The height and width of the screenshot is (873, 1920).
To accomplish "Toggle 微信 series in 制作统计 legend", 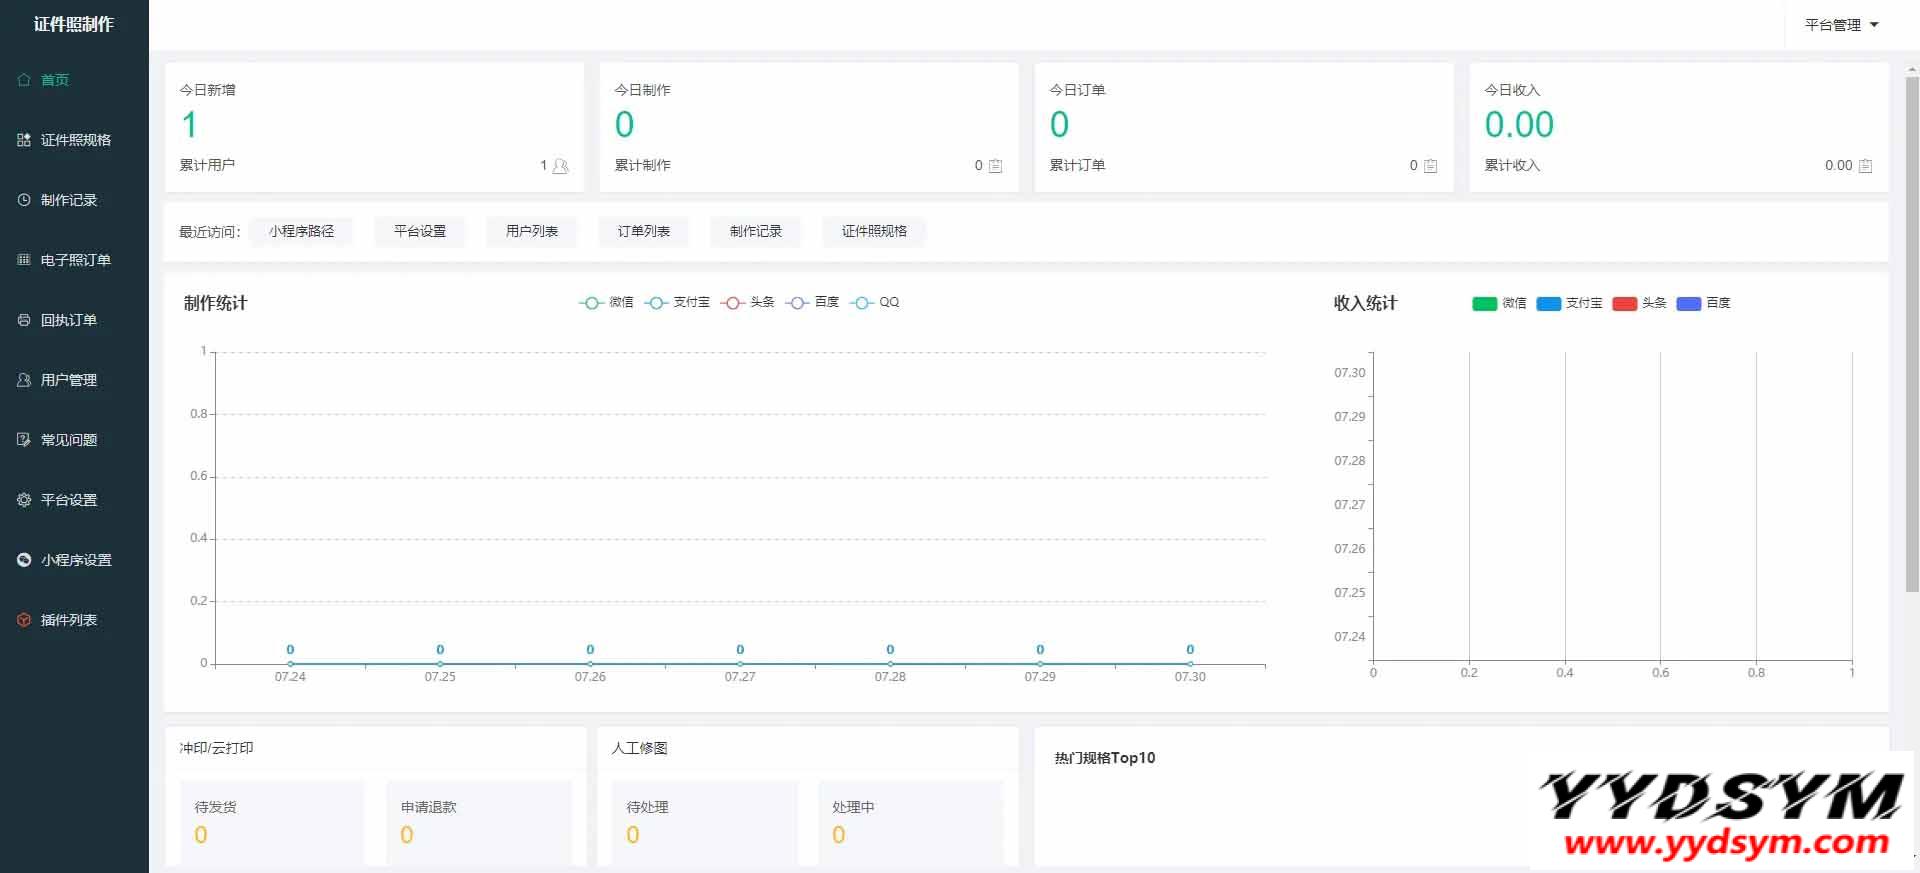I will (x=606, y=302).
